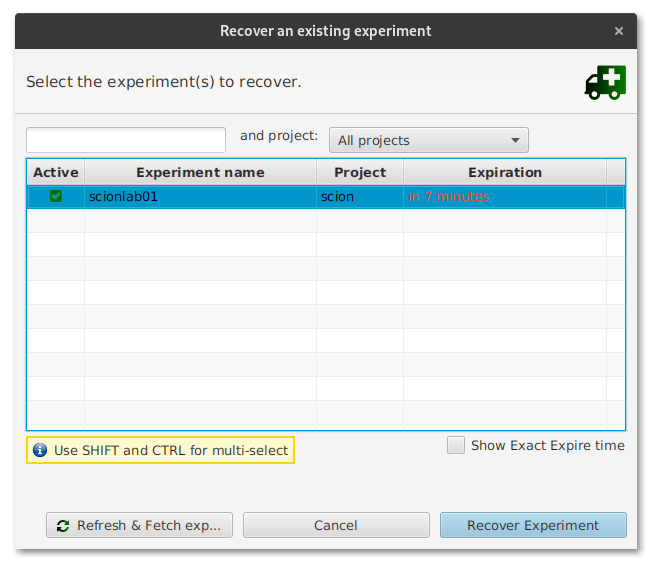
Task: Select the scionlab01 experiment name cell
Action: [x=200, y=197]
